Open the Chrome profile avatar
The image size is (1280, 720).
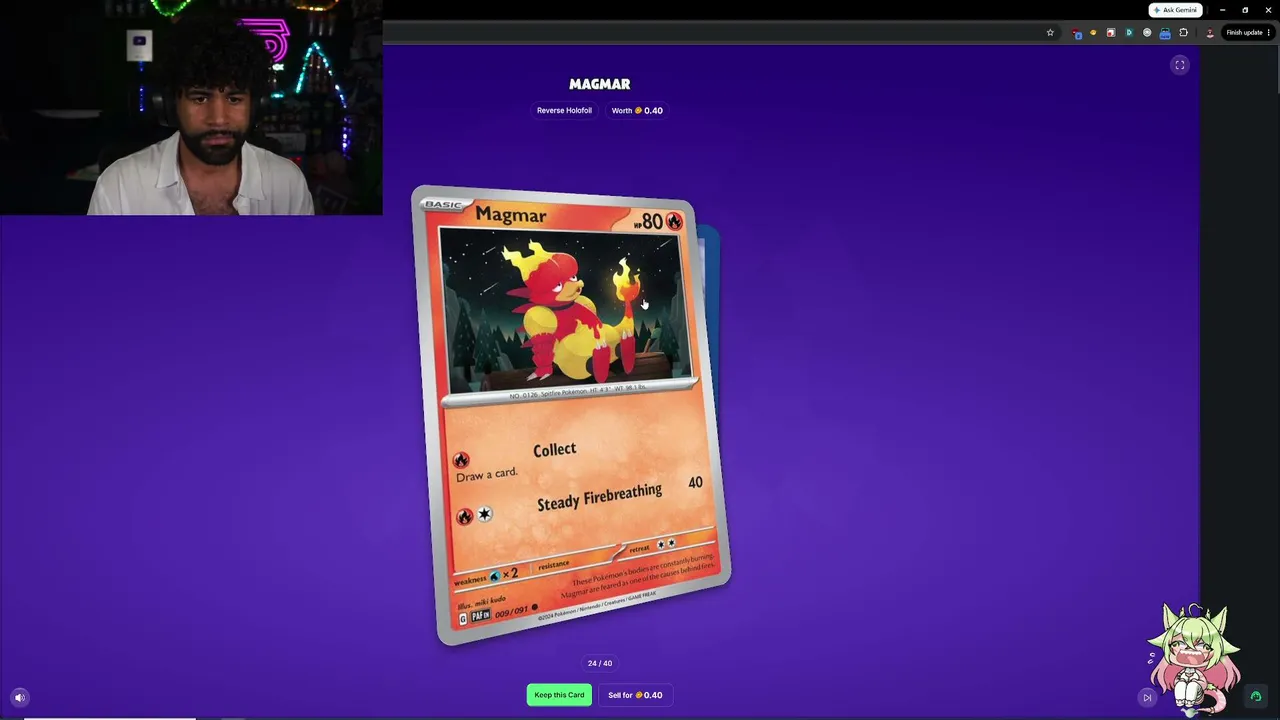click(1210, 33)
